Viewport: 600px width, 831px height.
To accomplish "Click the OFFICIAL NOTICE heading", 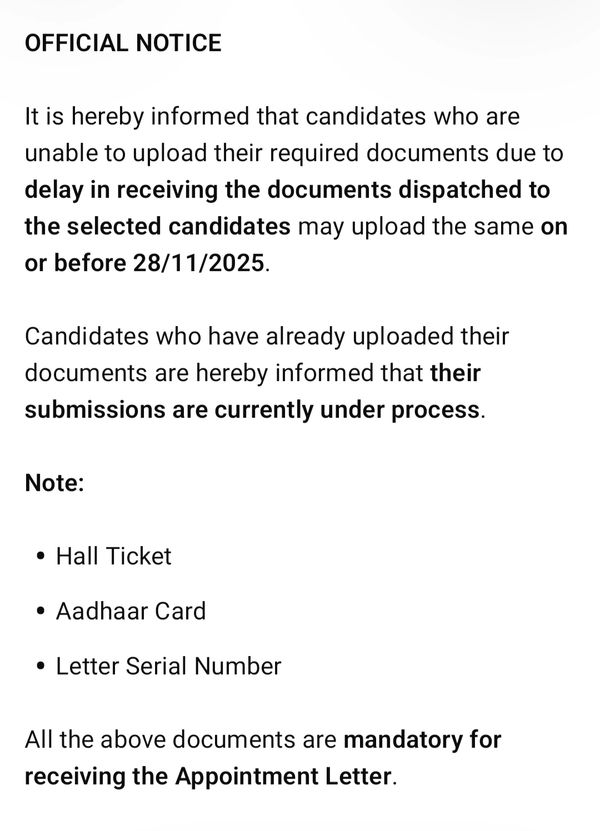I will coord(123,44).
